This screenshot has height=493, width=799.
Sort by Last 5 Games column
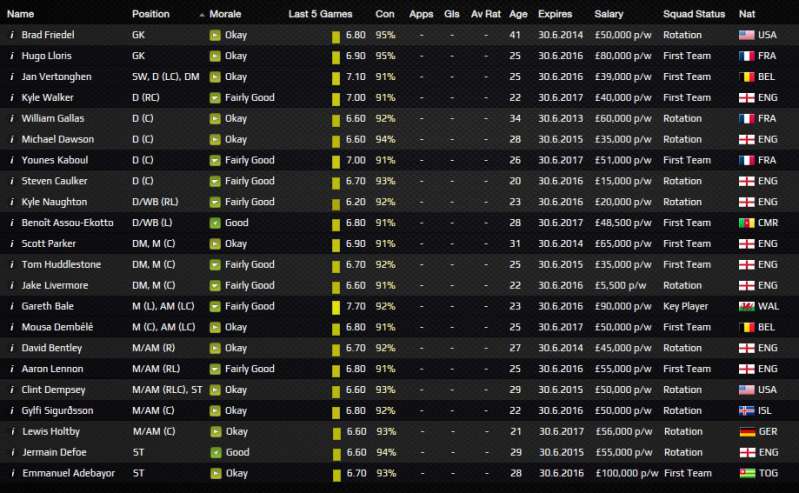coord(320,14)
